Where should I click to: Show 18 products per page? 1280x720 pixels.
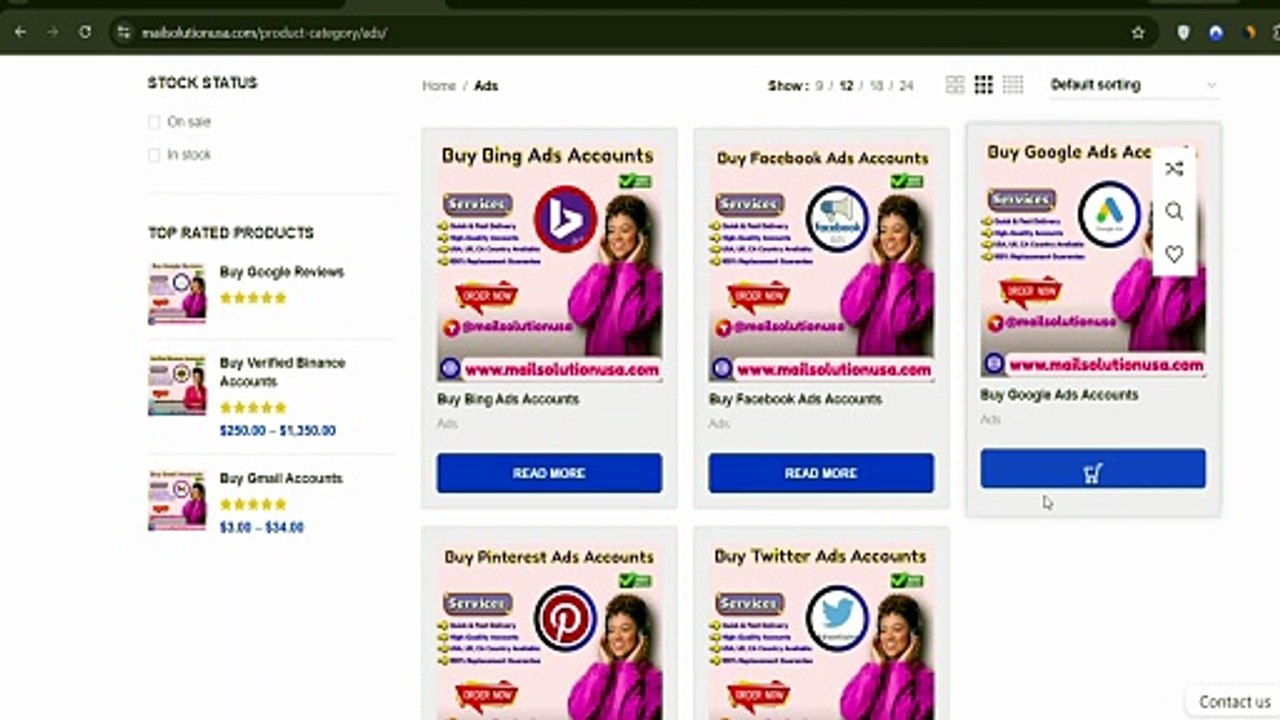pyautogui.click(x=876, y=86)
